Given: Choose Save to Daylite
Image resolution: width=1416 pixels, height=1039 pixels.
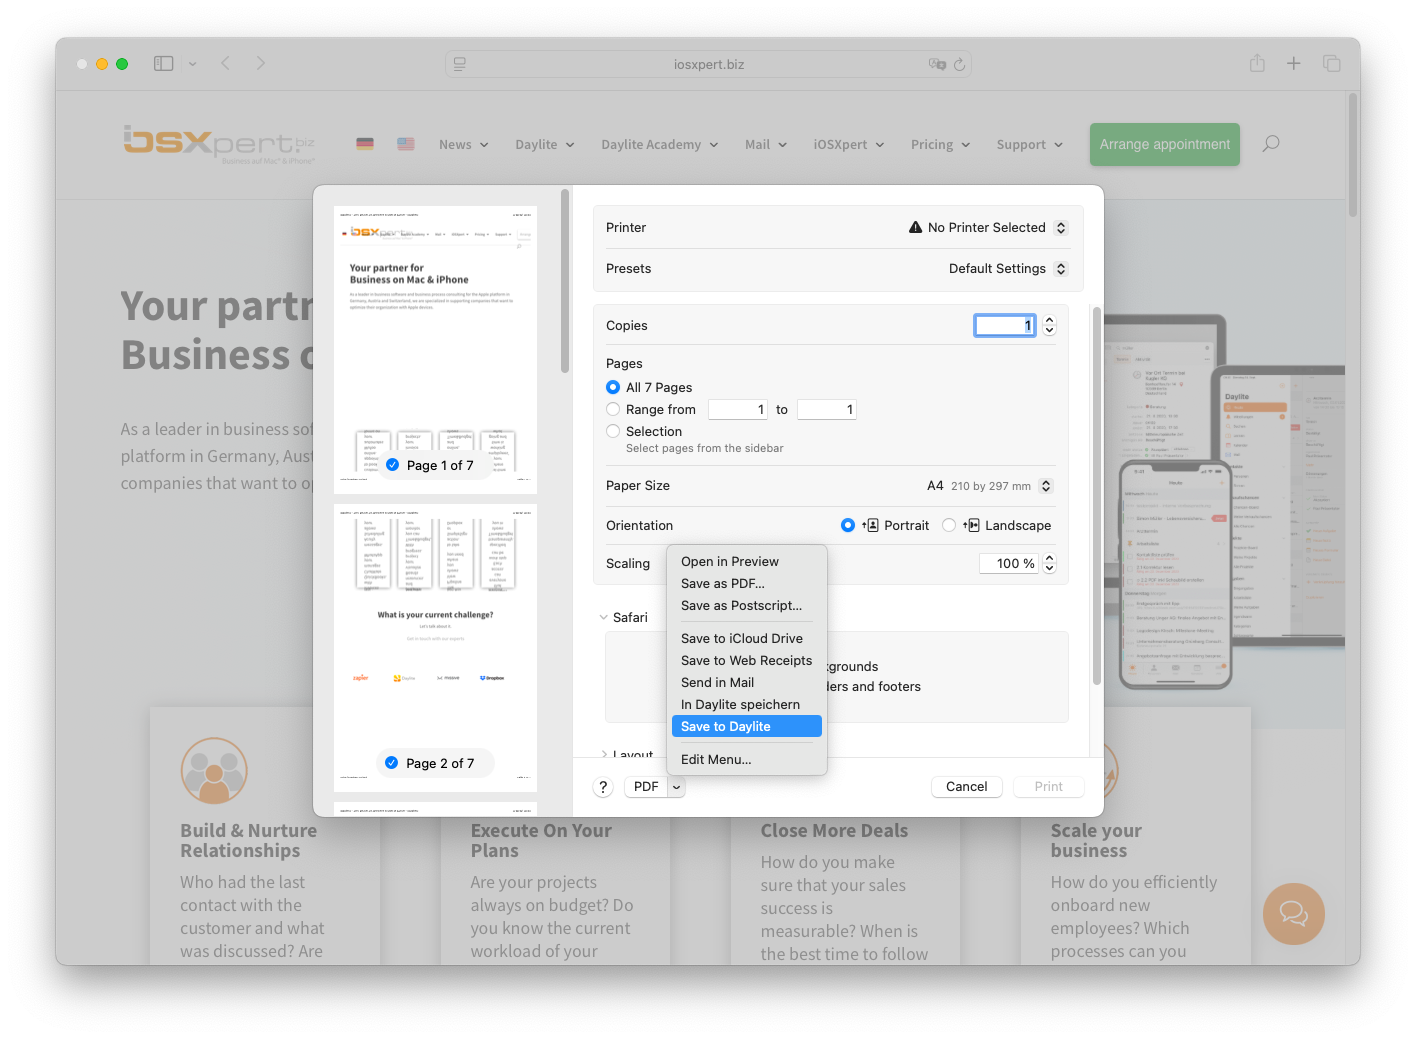Looking at the screenshot, I should (747, 727).
